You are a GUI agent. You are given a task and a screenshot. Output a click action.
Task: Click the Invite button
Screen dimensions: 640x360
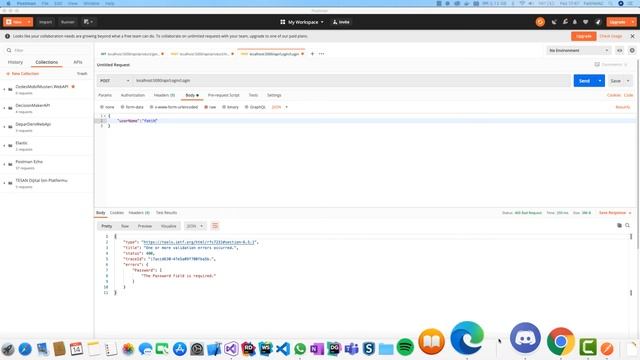[x=341, y=22]
